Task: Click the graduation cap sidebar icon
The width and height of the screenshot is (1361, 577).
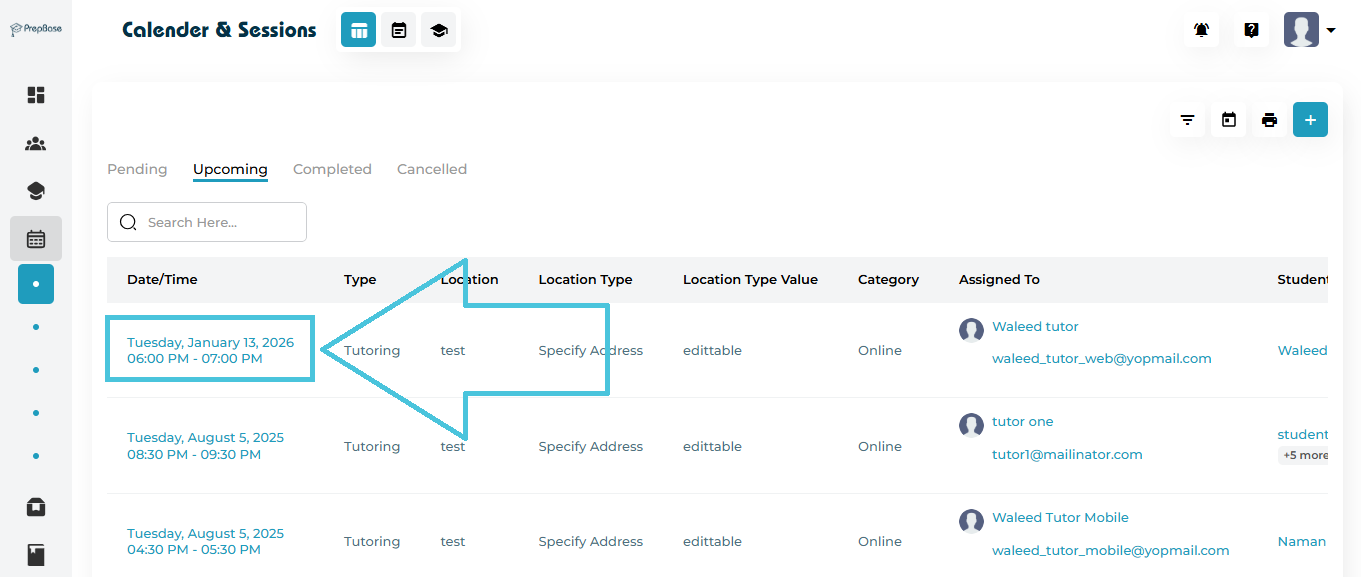Action: (36, 191)
